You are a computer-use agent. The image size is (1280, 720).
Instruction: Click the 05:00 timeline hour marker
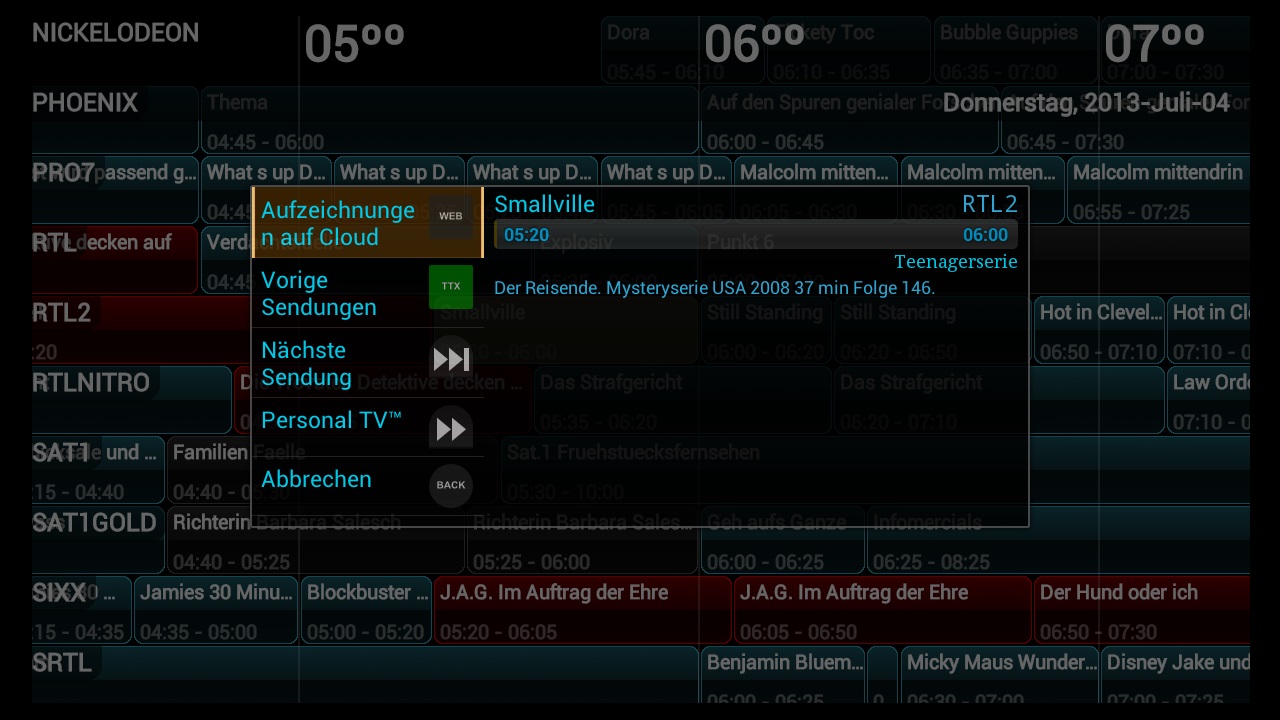pos(354,45)
